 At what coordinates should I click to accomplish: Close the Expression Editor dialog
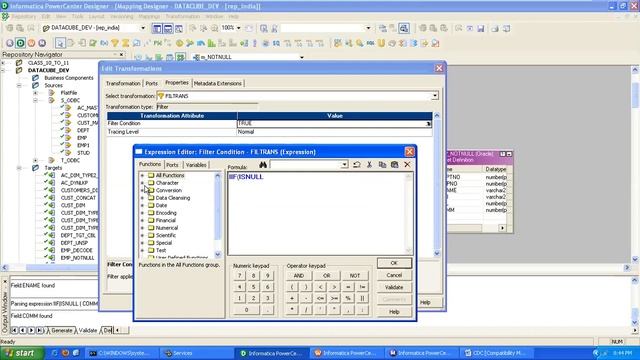point(409,152)
